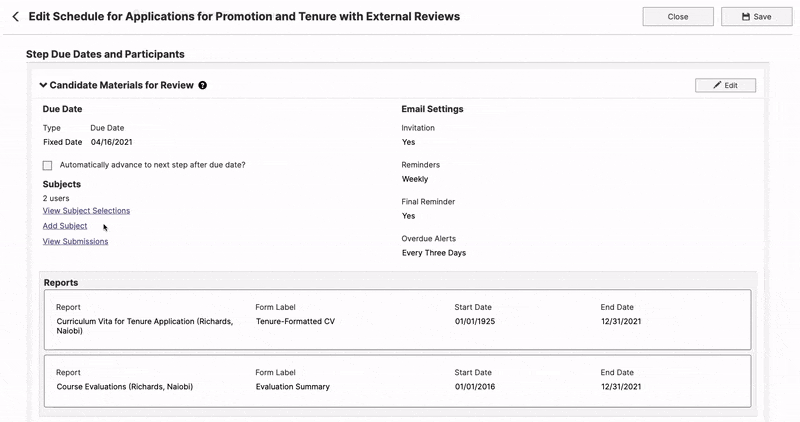Viewport: 800px width, 422px height.
Task: Go back using the left arrow icon
Action: coord(15,17)
